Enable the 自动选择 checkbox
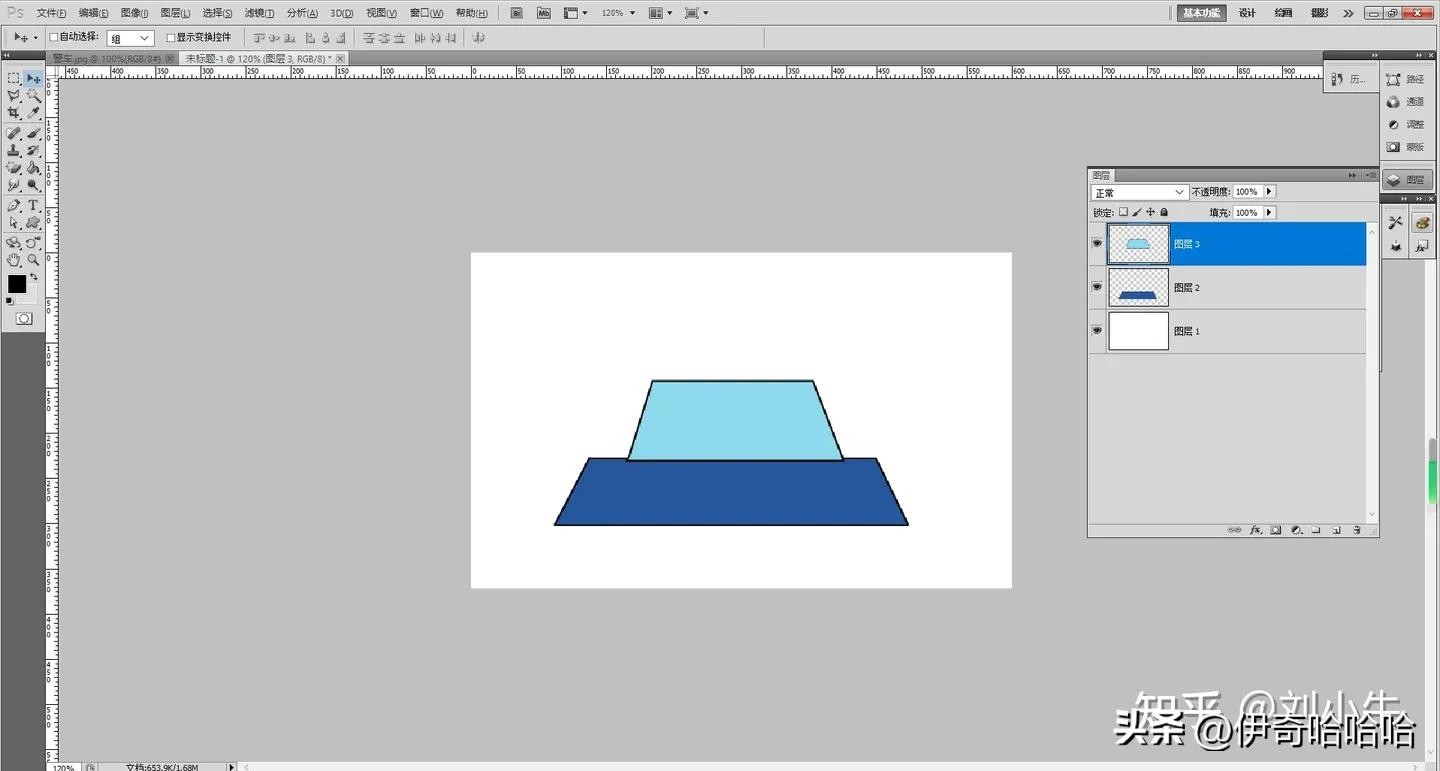 tap(54, 37)
